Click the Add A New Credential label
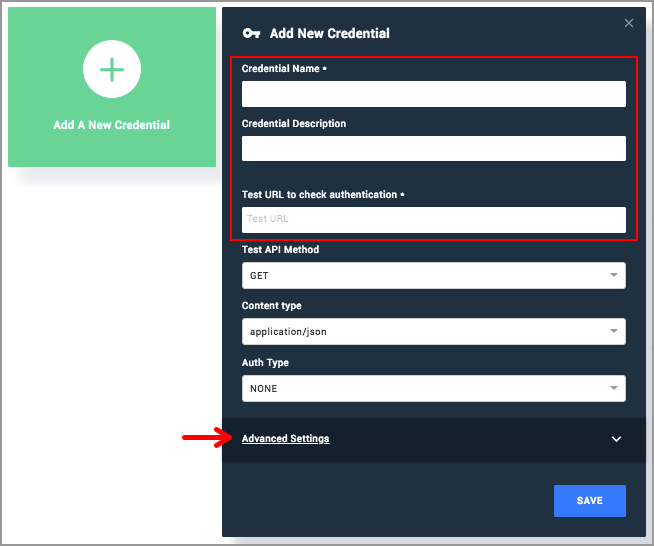The width and height of the screenshot is (654, 546). click(x=112, y=125)
